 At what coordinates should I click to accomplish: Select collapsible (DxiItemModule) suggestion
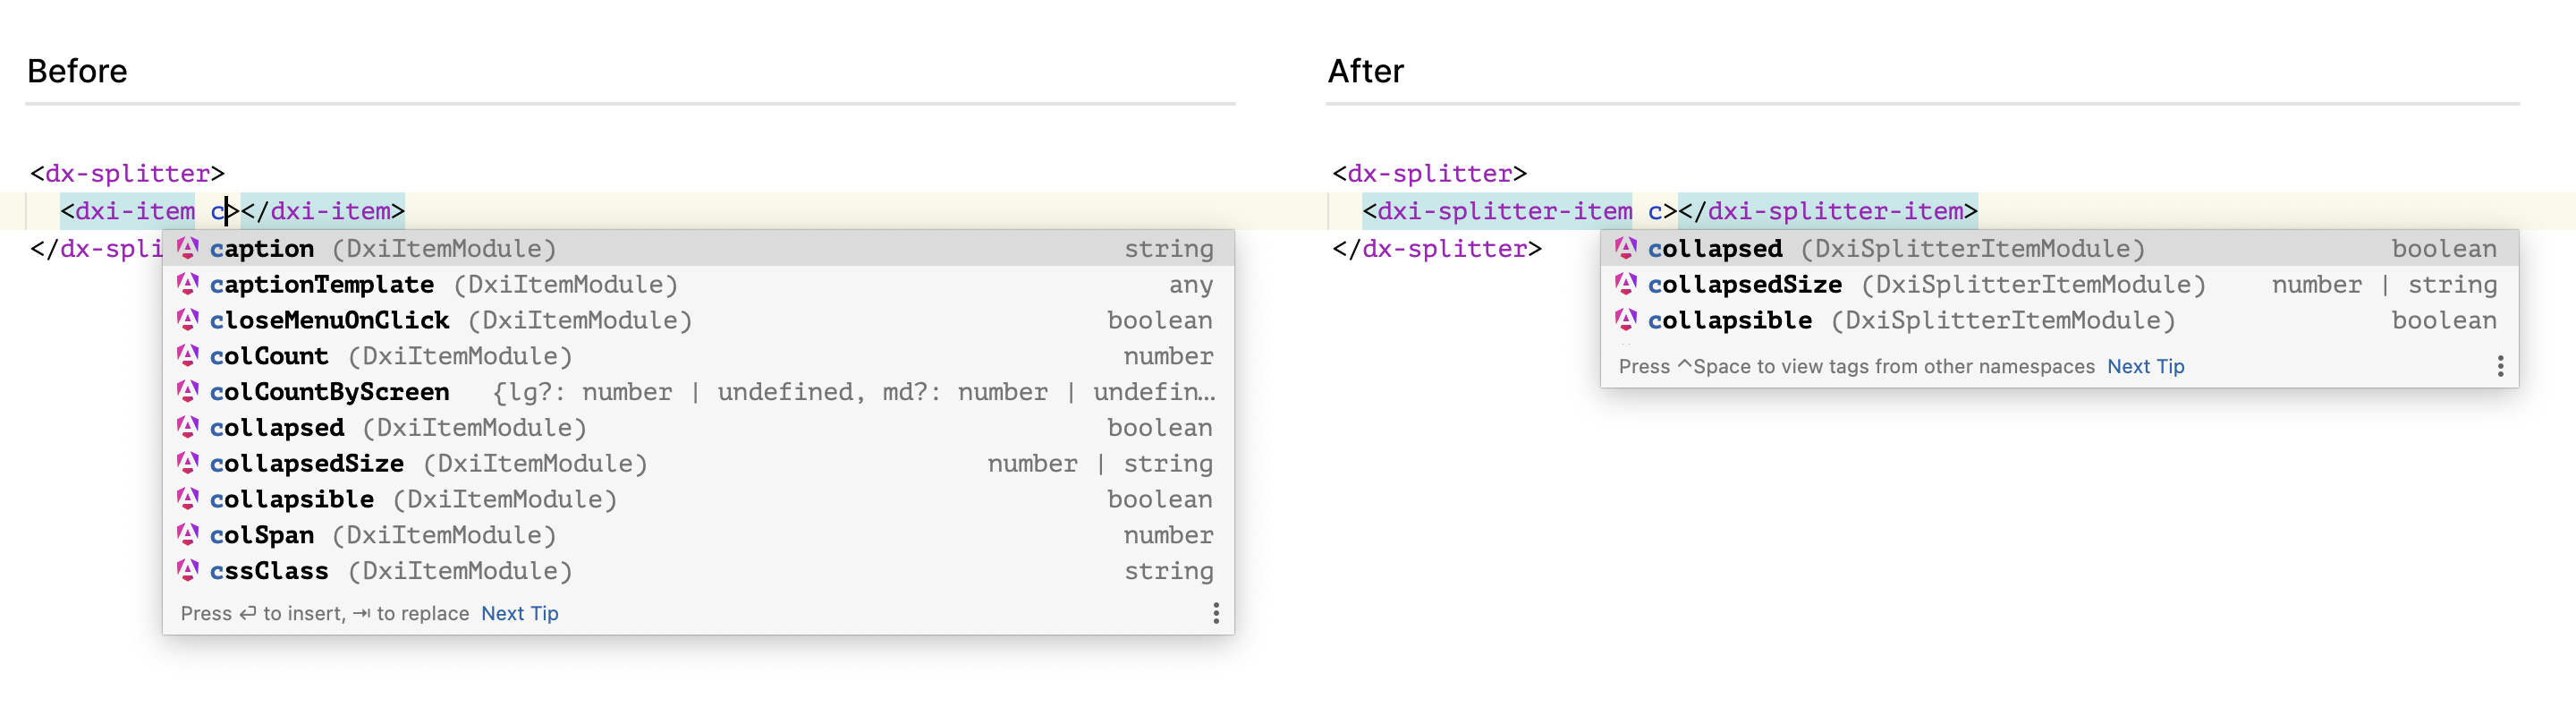click(698, 499)
